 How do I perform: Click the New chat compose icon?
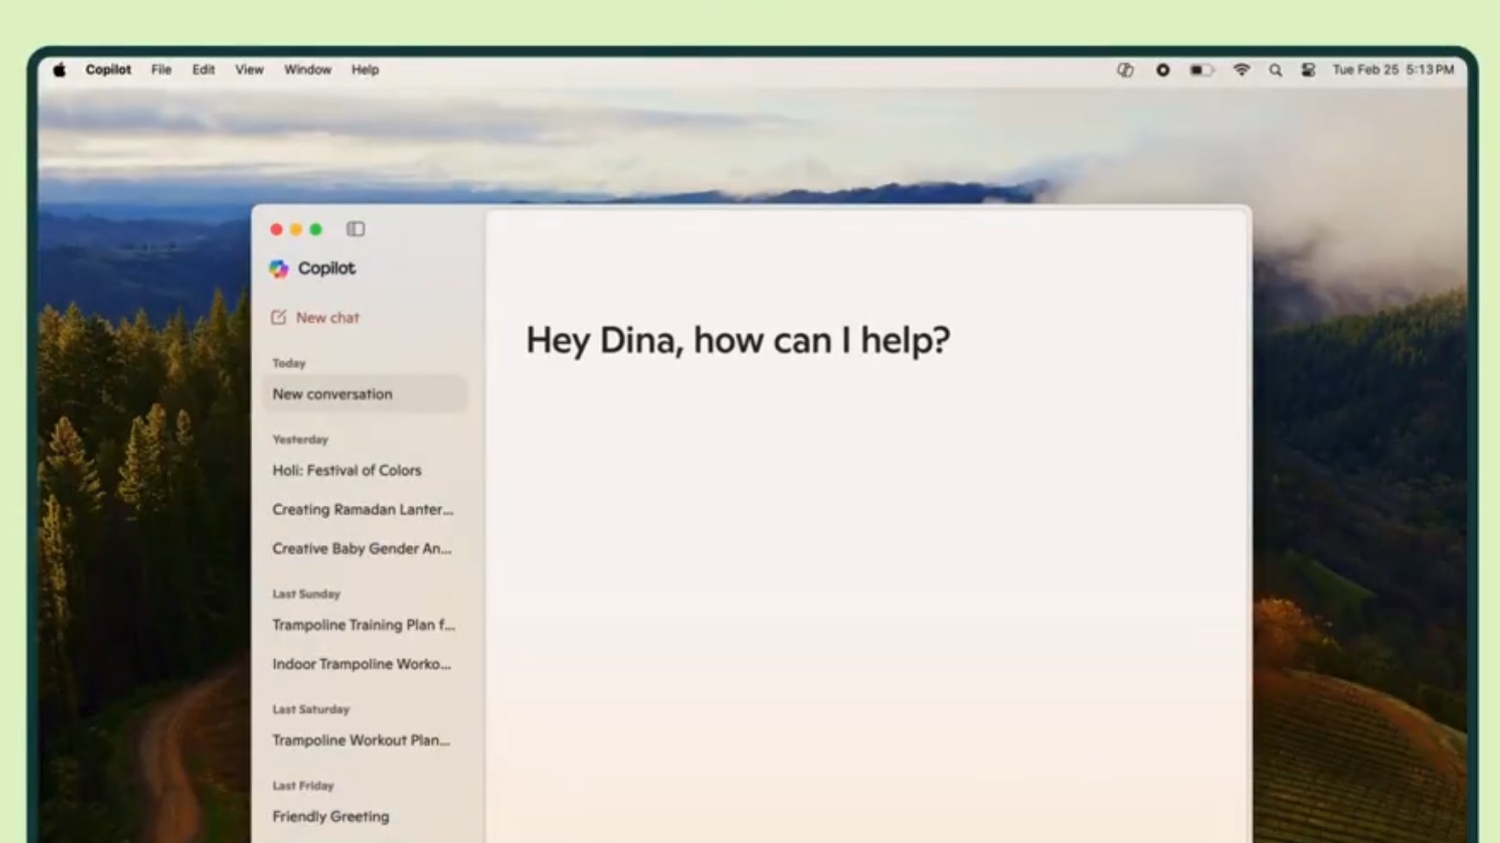pos(279,317)
